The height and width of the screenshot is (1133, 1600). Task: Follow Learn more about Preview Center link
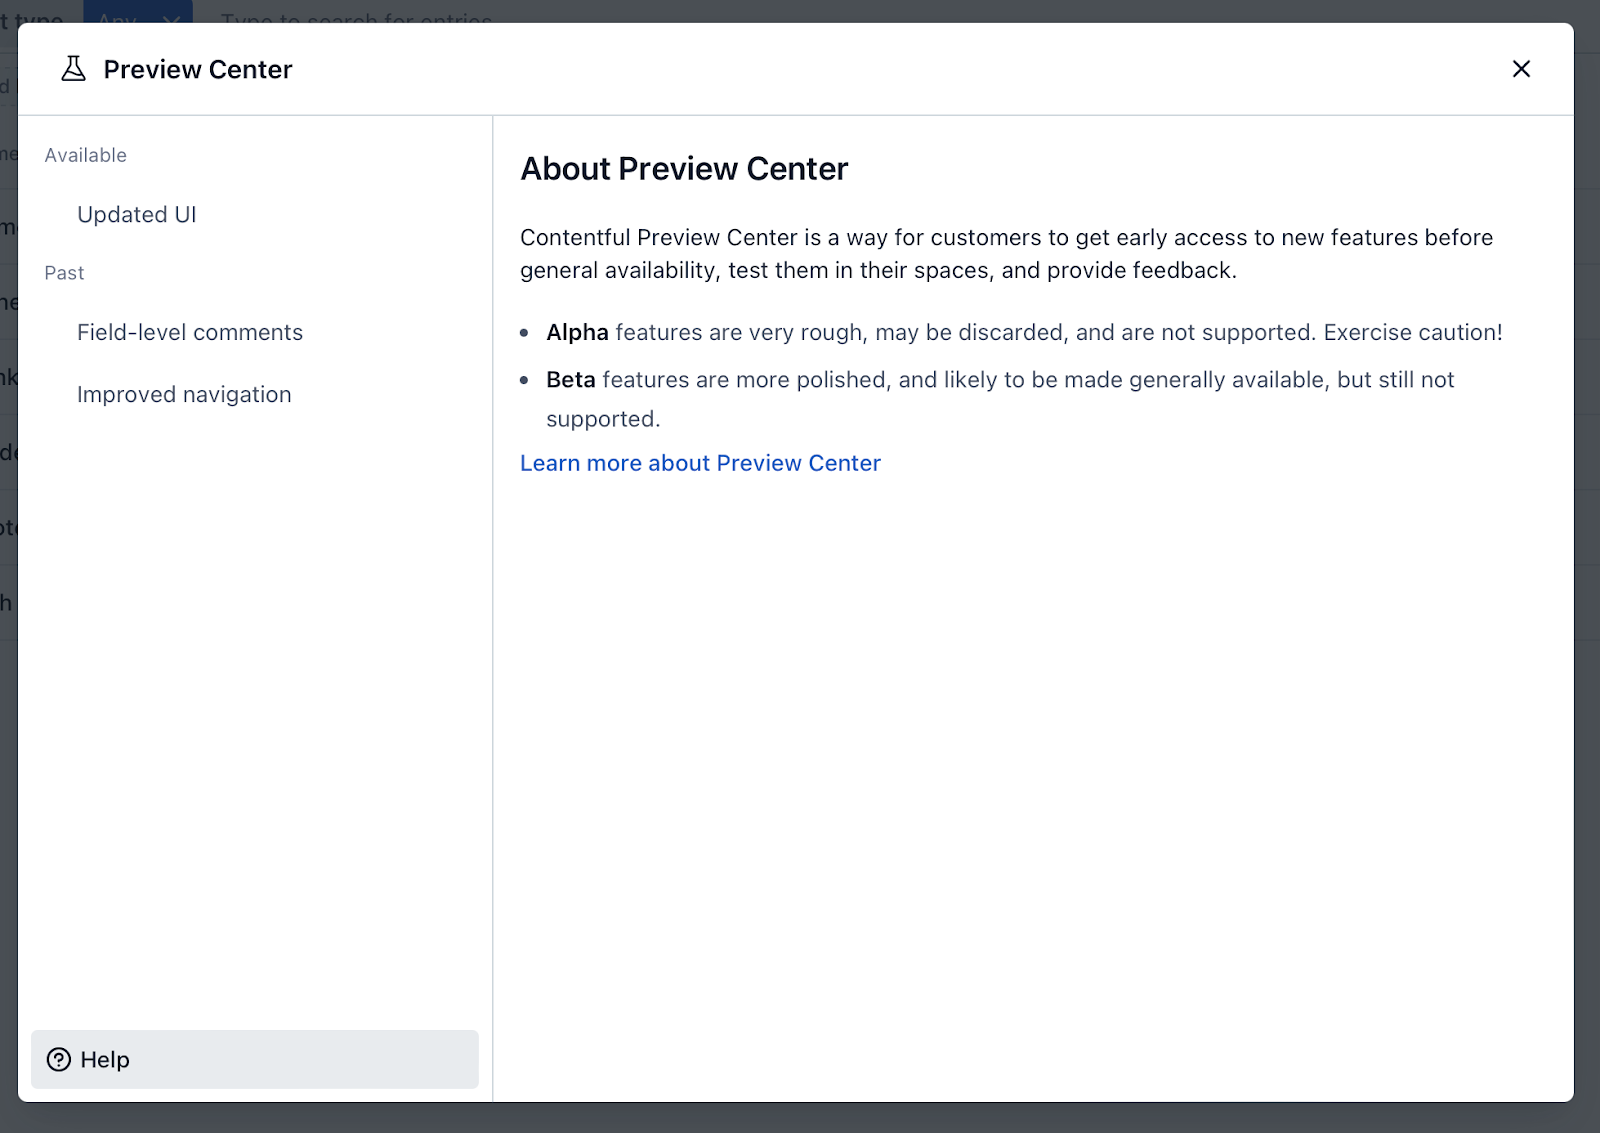(x=700, y=463)
